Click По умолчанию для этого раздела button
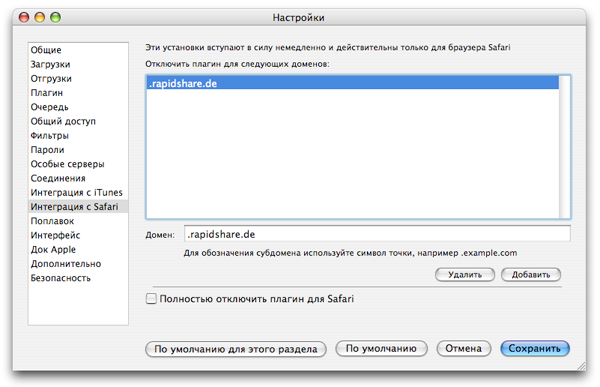The image size is (600, 387). pos(236,349)
